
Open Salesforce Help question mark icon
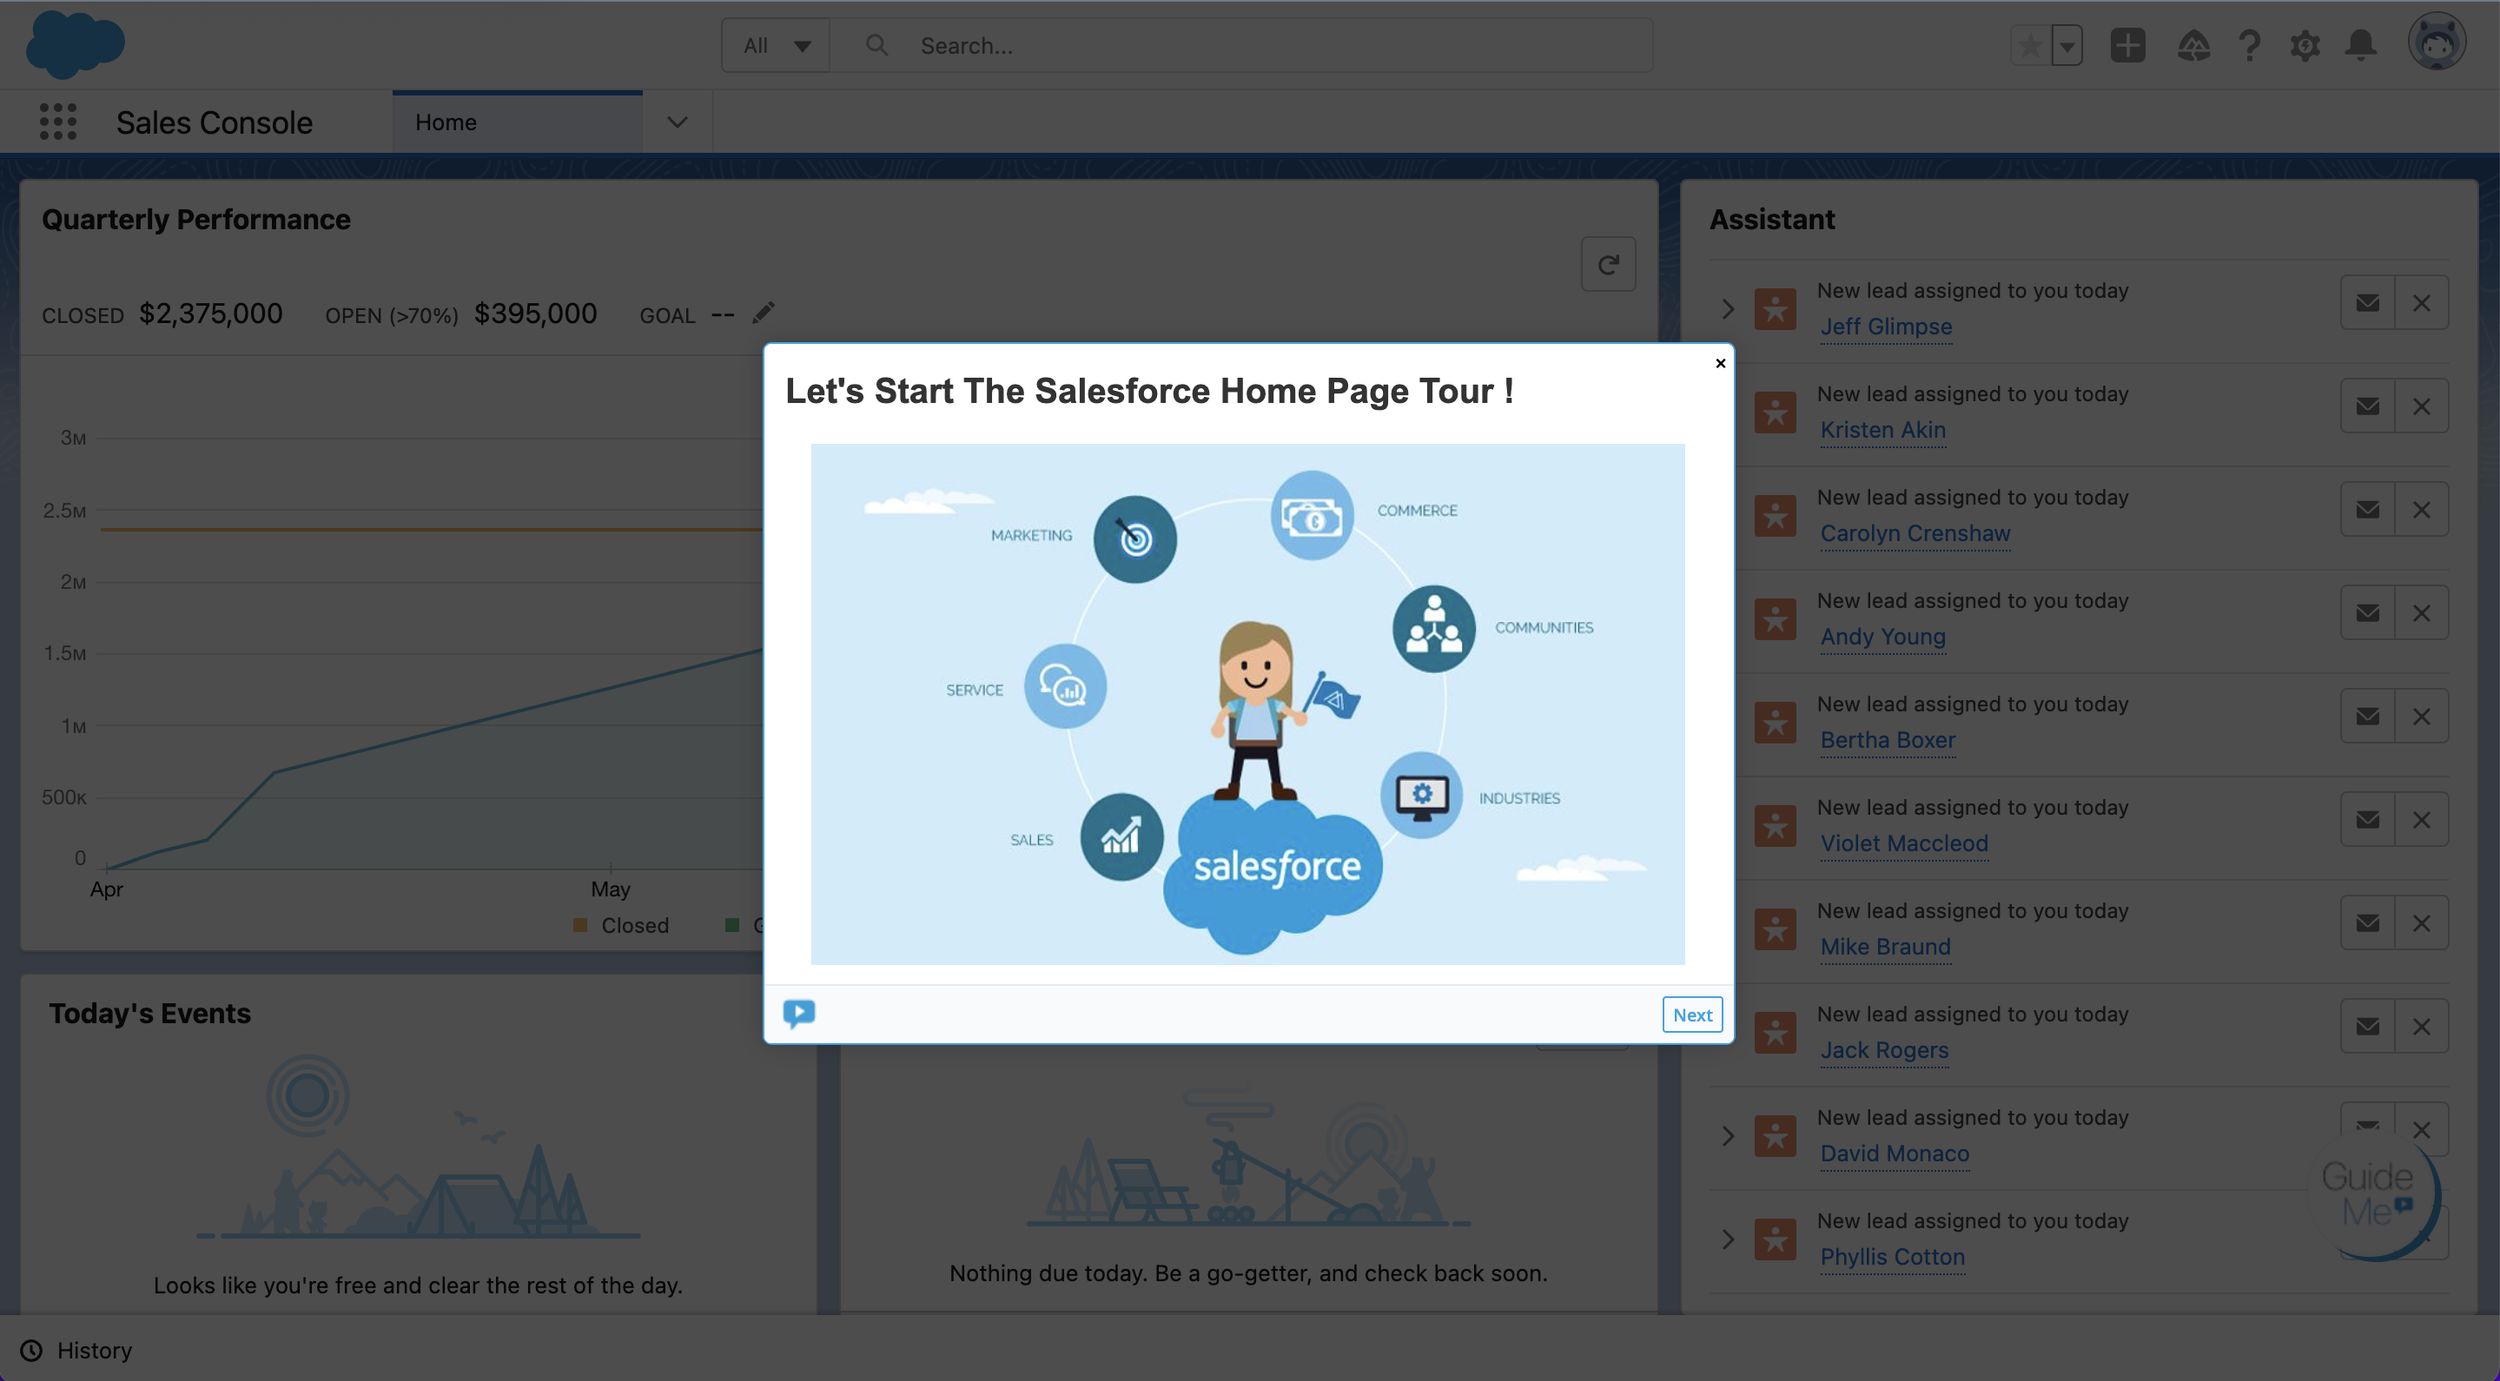click(2248, 45)
